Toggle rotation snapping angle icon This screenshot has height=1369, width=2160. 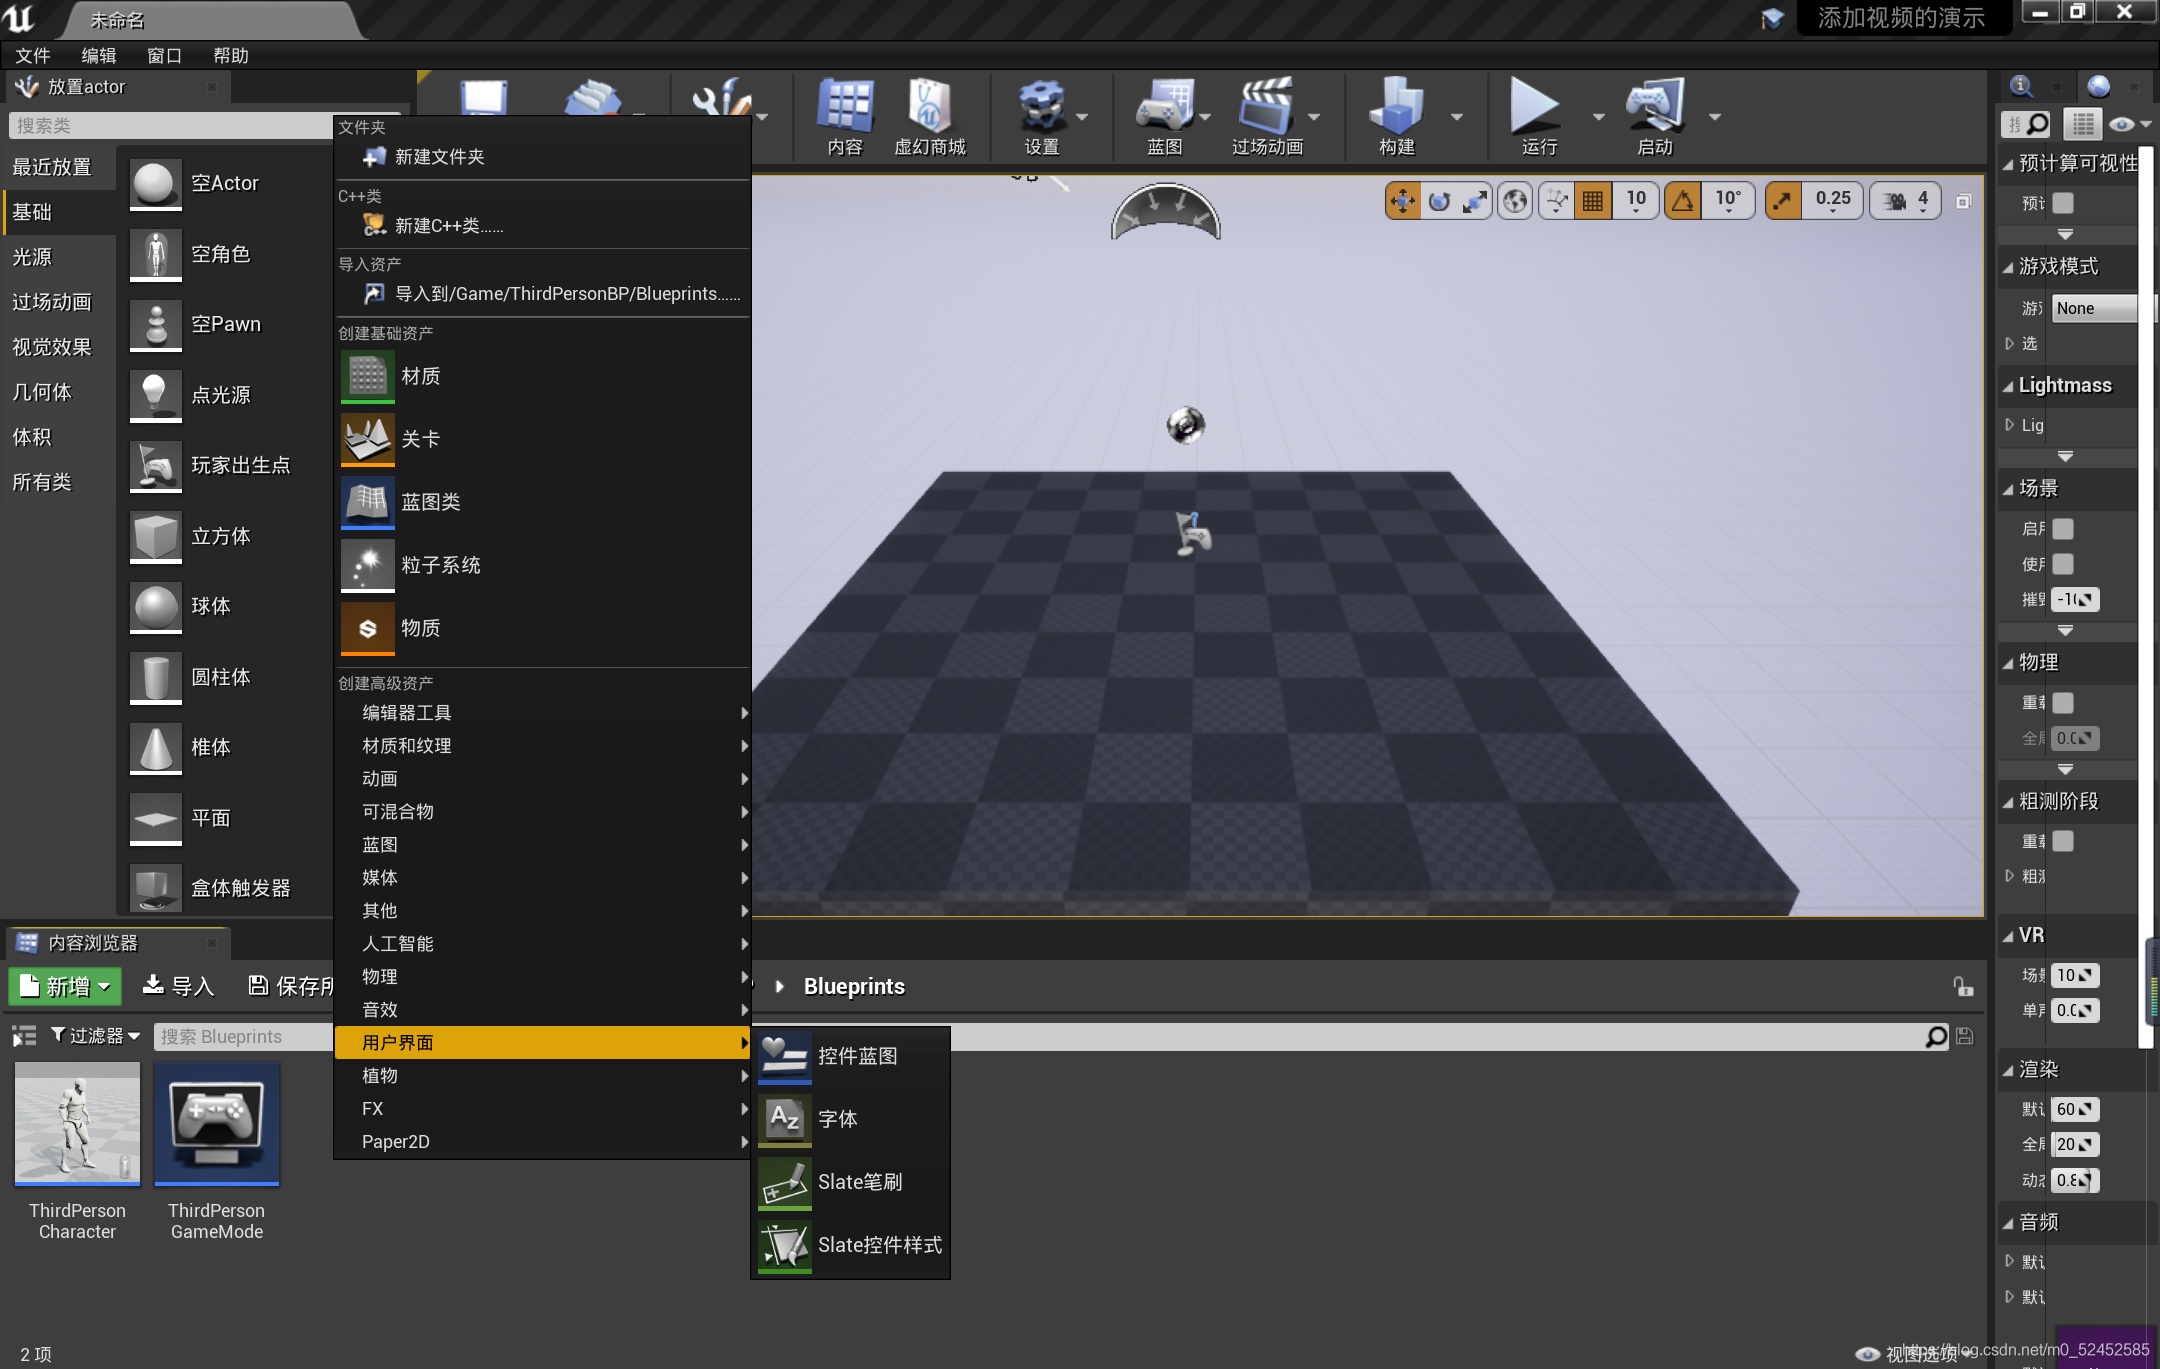[1684, 201]
